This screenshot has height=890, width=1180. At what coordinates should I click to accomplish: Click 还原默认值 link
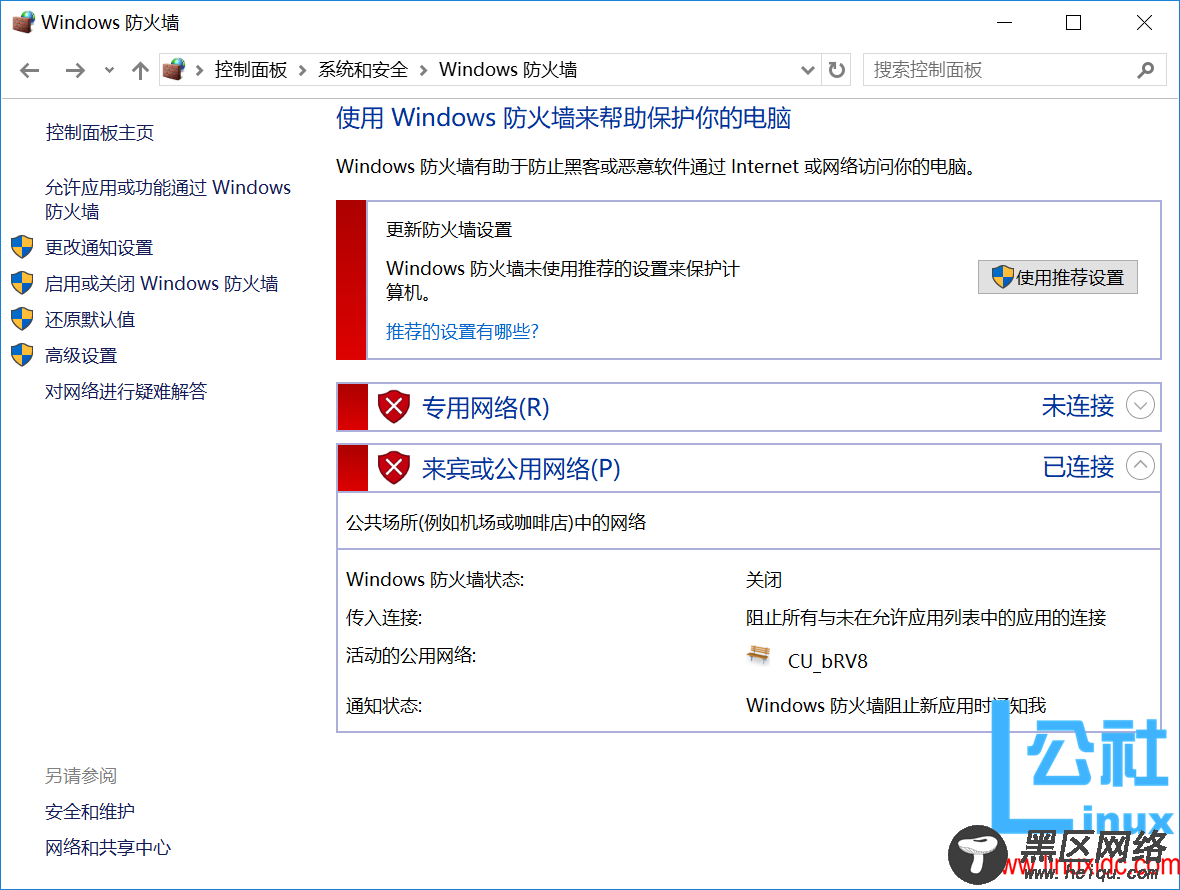point(90,320)
